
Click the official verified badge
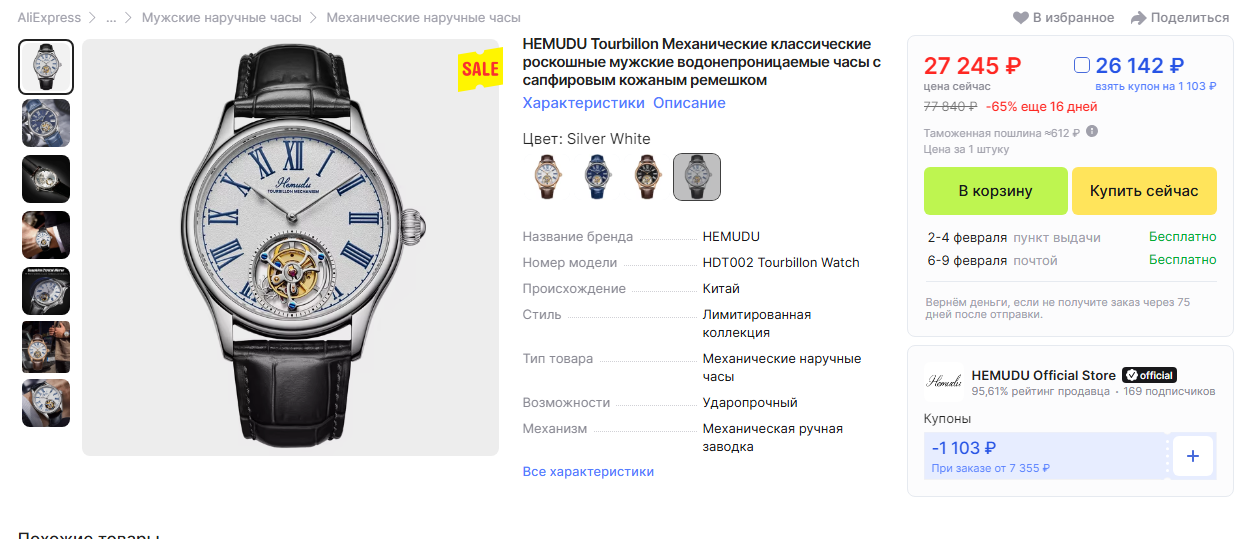(1149, 375)
